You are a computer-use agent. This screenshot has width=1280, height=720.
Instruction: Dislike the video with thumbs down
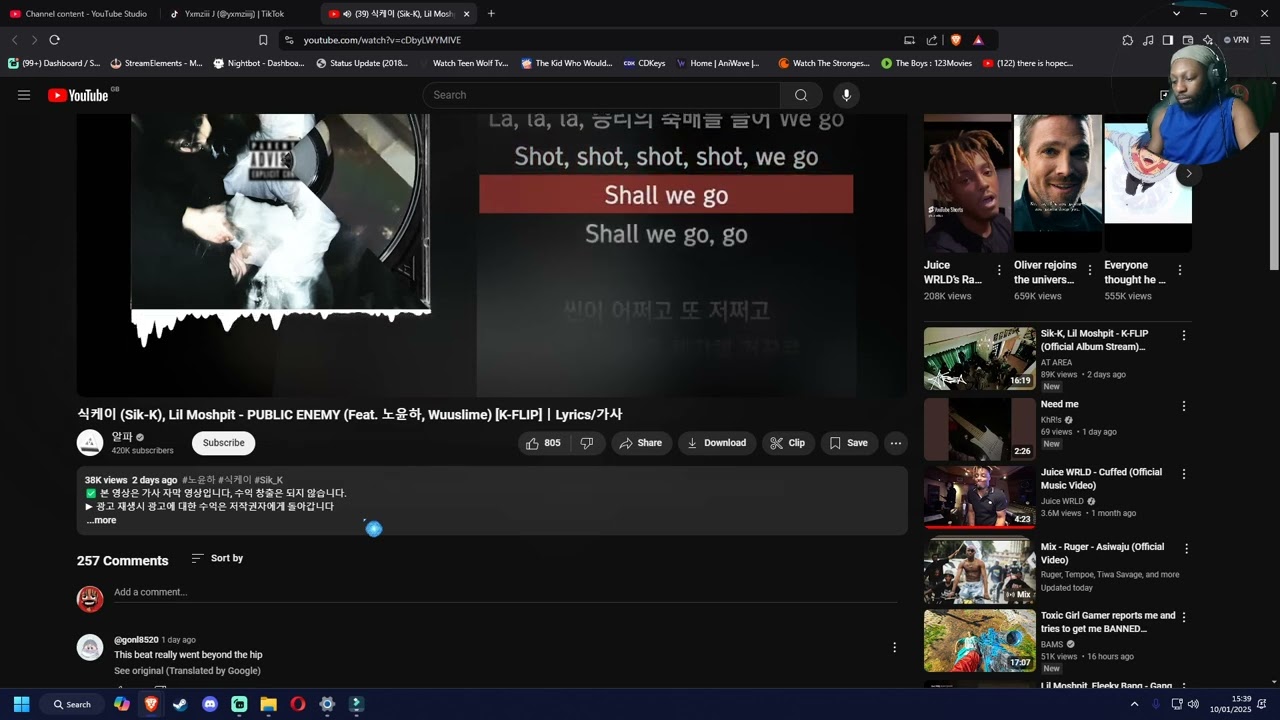(587, 443)
